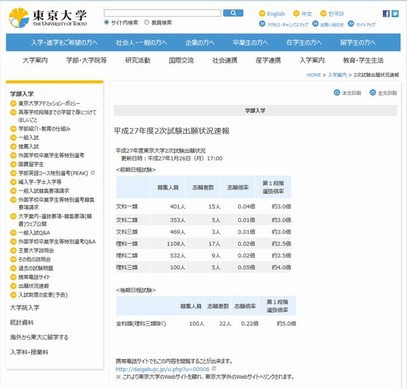
Task: Open the 編入学・学士入学等 sidebar link
Action: [40, 182]
